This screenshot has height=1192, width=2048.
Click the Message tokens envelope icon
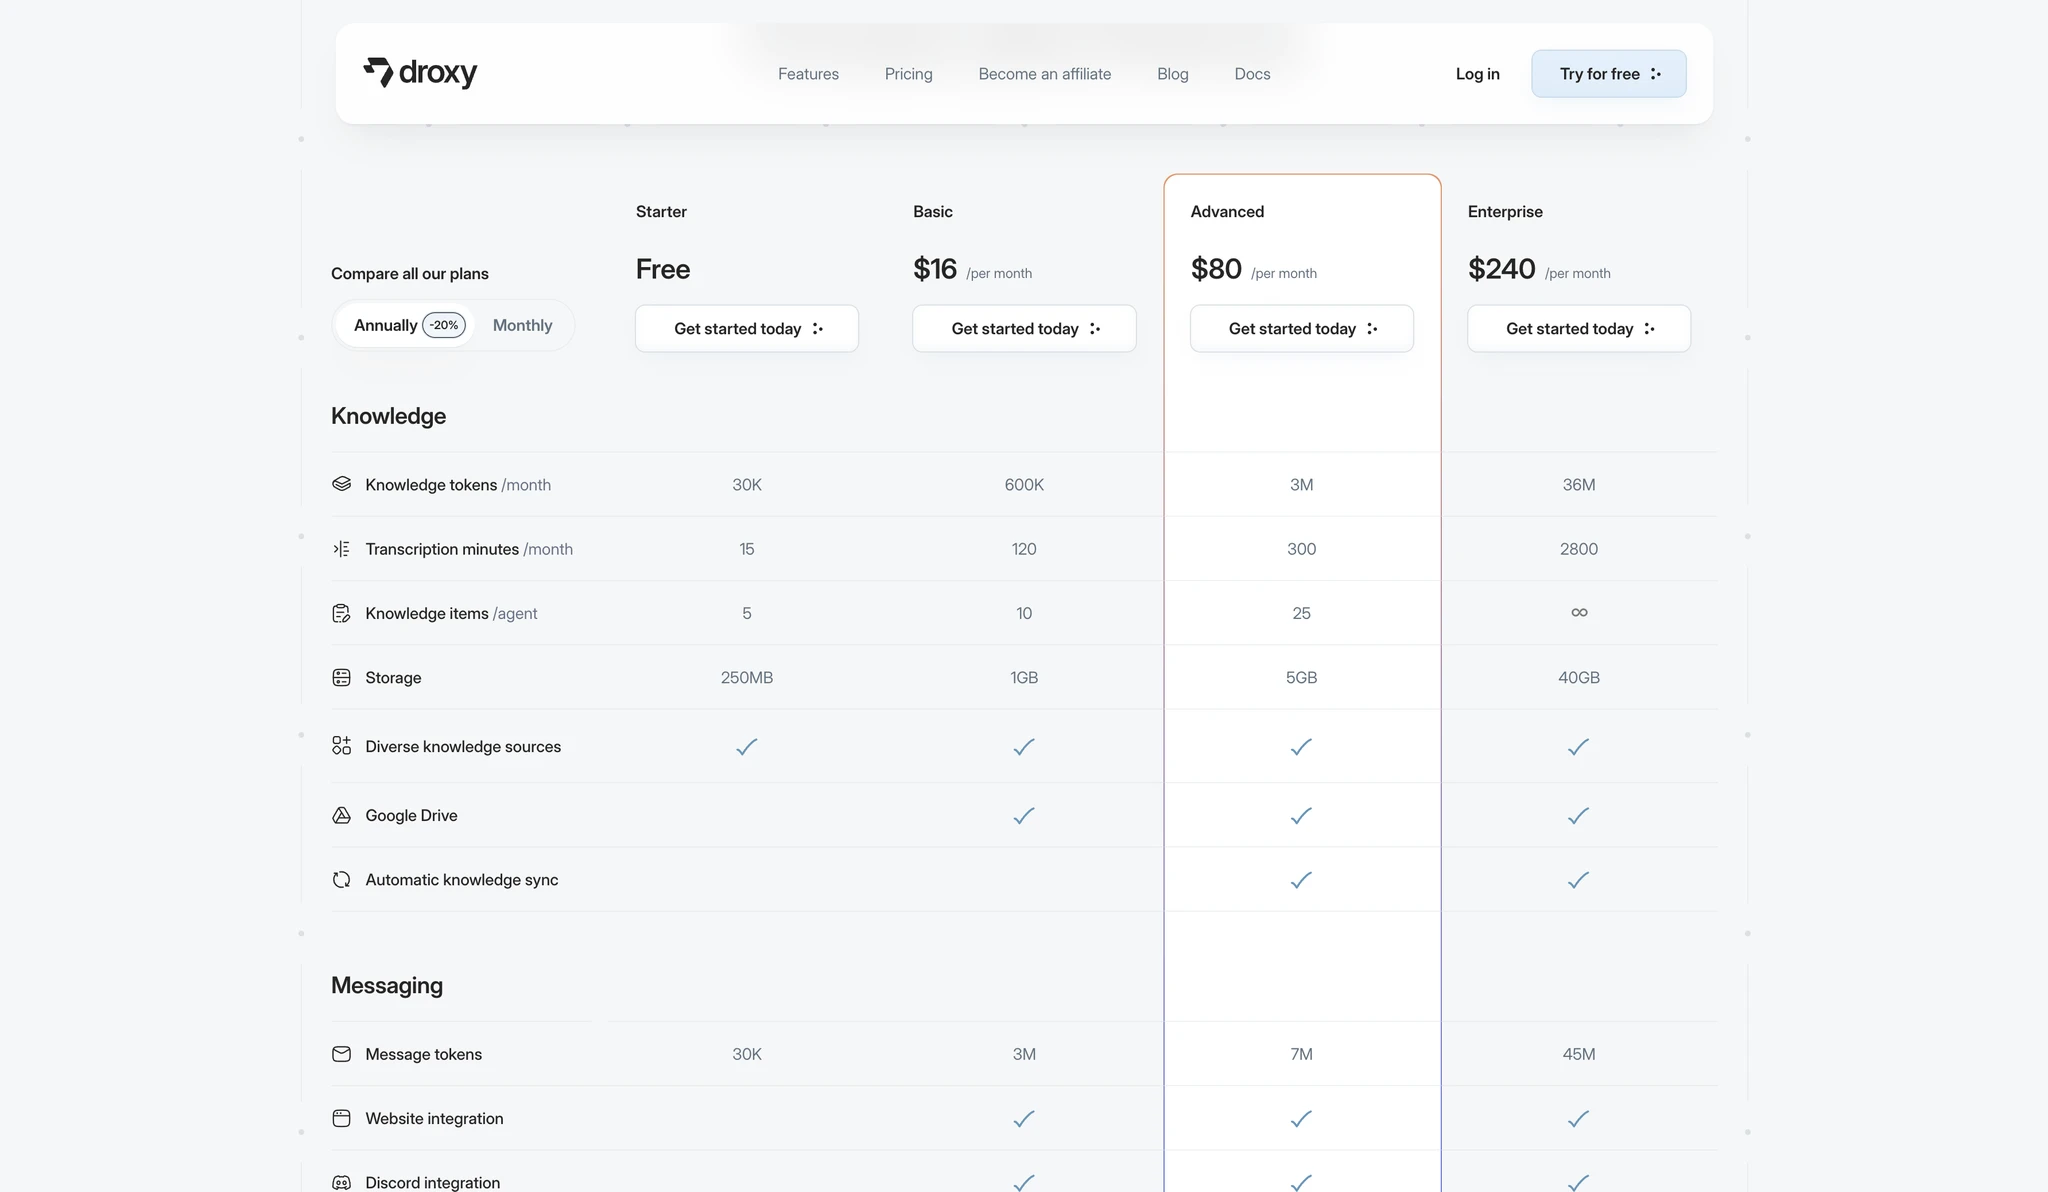click(x=341, y=1054)
